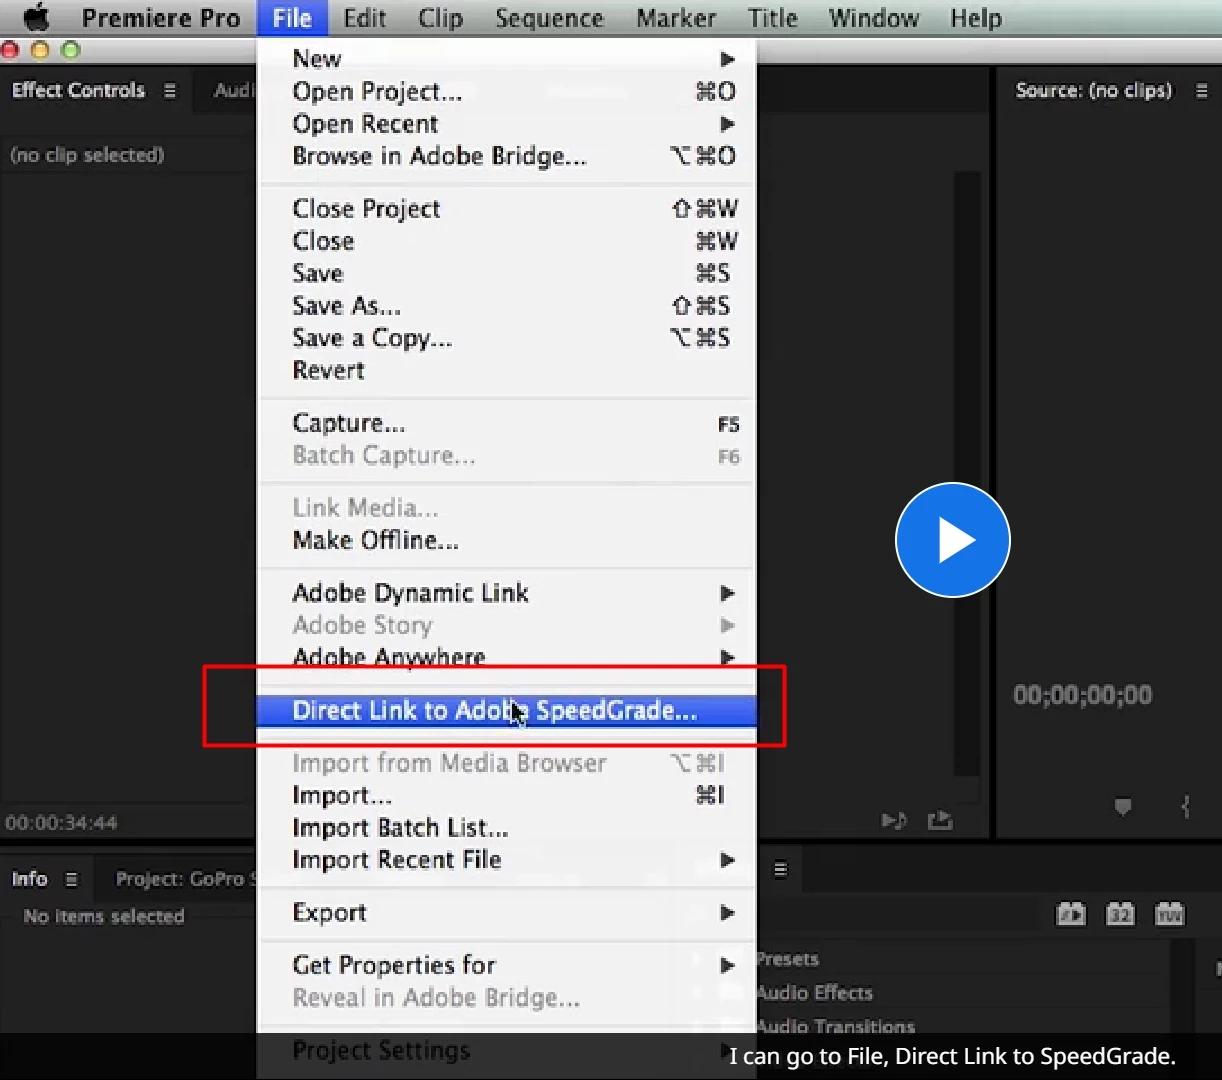The width and height of the screenshot is (1222, 1080).
Task: Choose Save a Copy…
Action: click(x=507, y=338)
